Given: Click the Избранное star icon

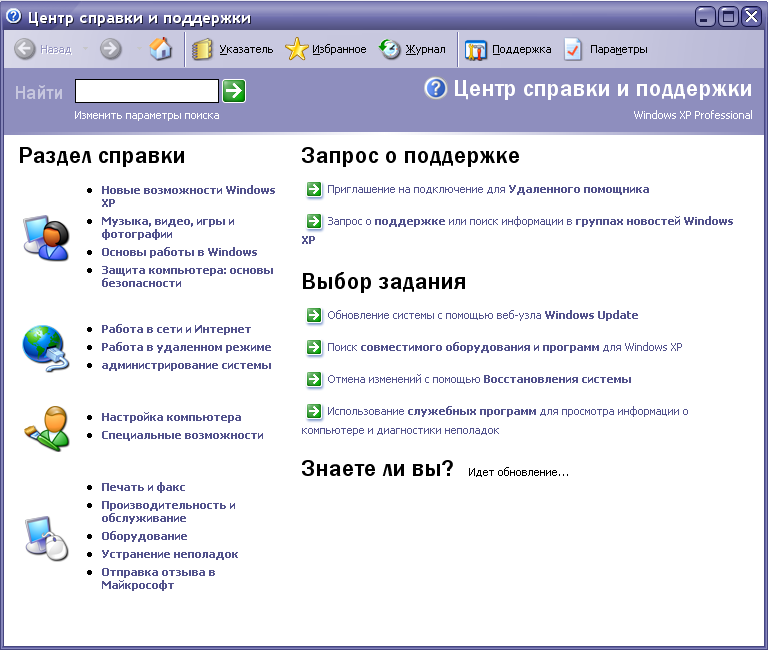Looking at the screenshot, I should [x=296, y=49].
